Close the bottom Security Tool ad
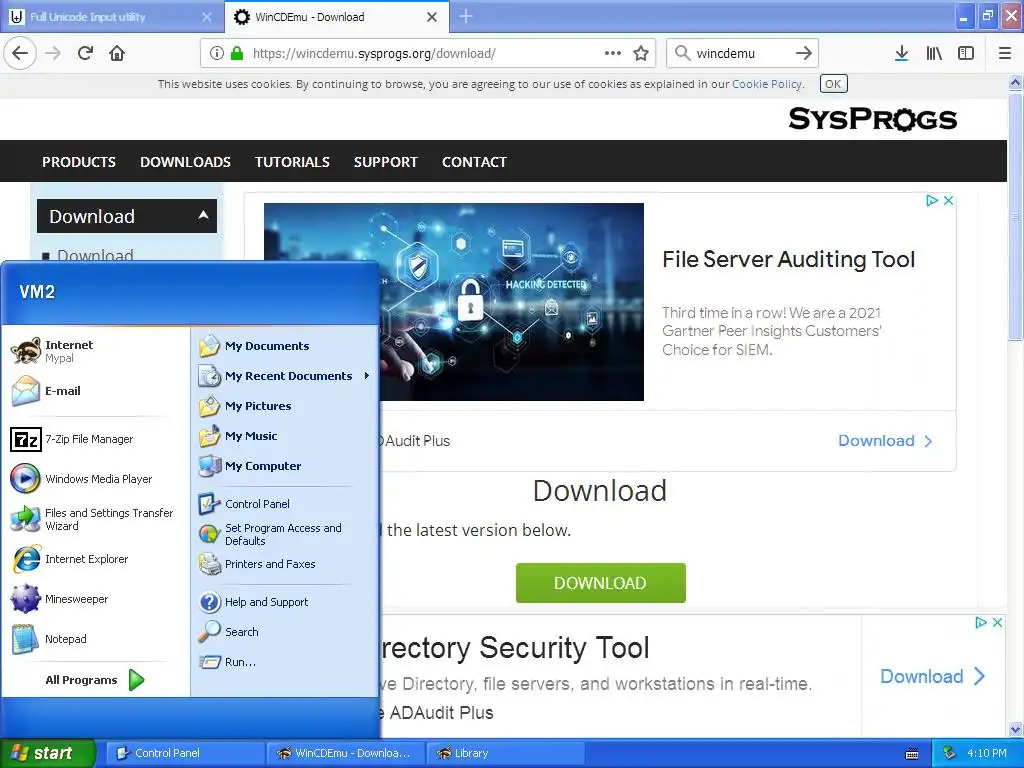This screenshot has width=1024, height=768. pyautogui.click(x=997, y=622)
